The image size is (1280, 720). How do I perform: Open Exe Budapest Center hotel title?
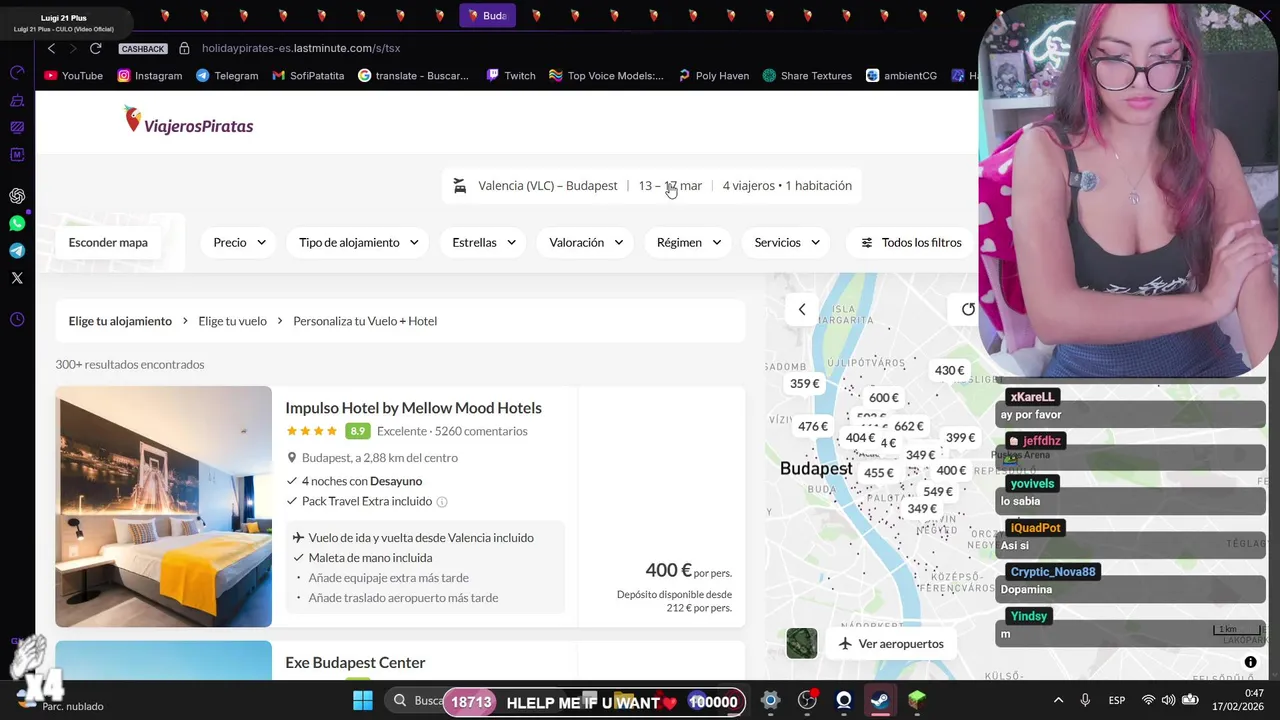coord(355,663)
